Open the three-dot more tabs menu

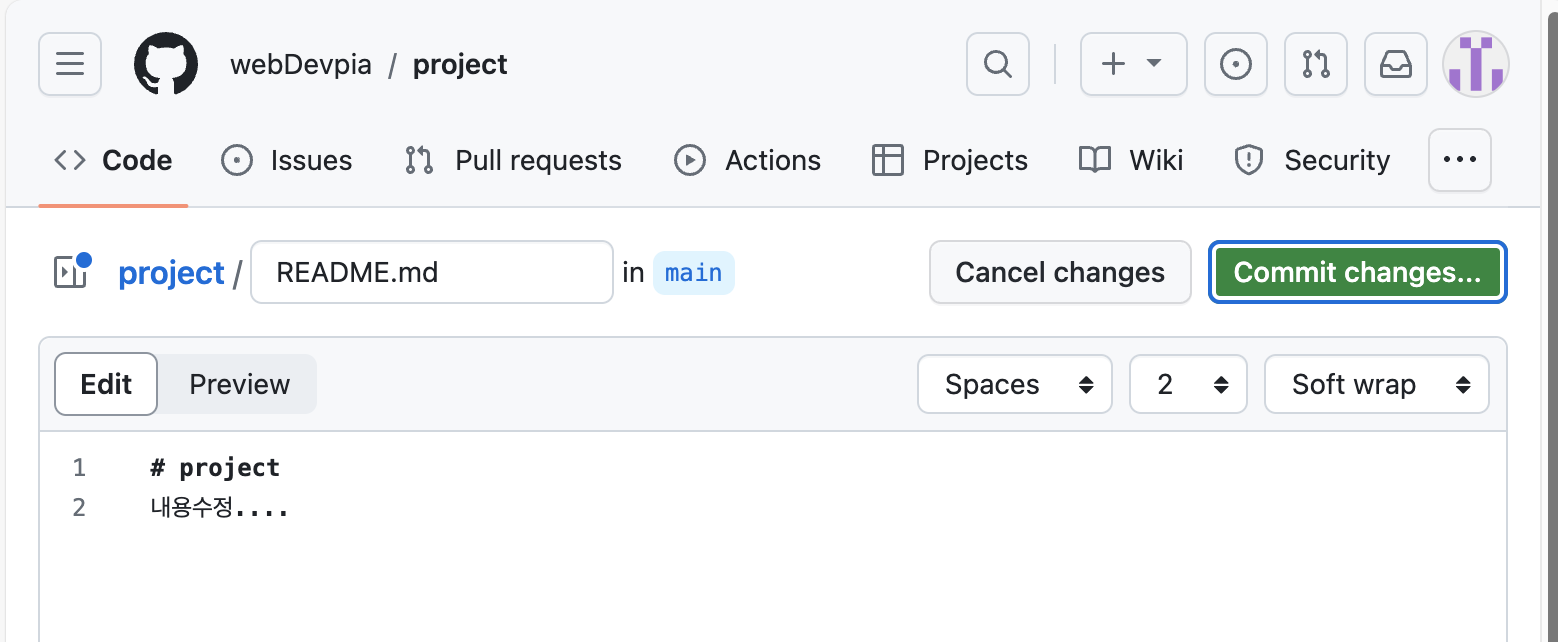1459,160
